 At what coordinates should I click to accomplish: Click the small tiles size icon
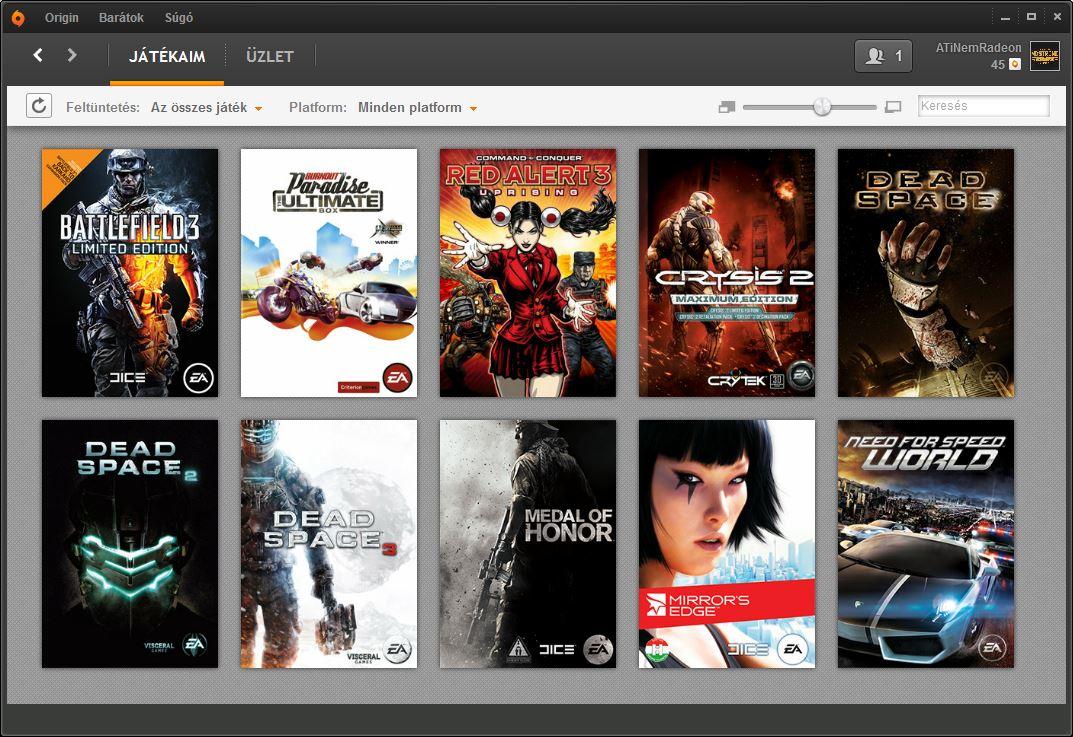(x=727, y=107)
